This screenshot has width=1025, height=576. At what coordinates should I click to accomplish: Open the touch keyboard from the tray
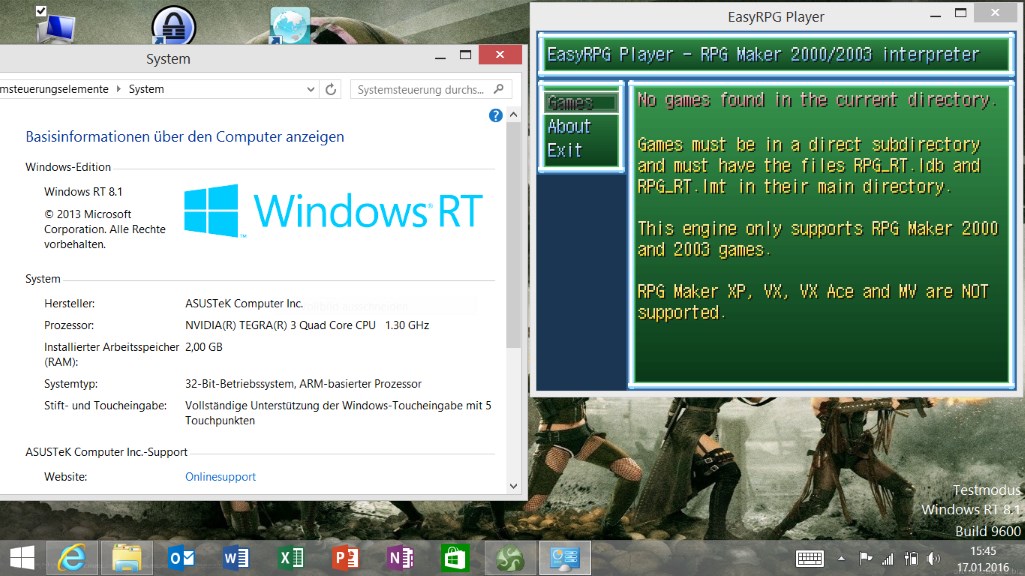pos(810,558)
